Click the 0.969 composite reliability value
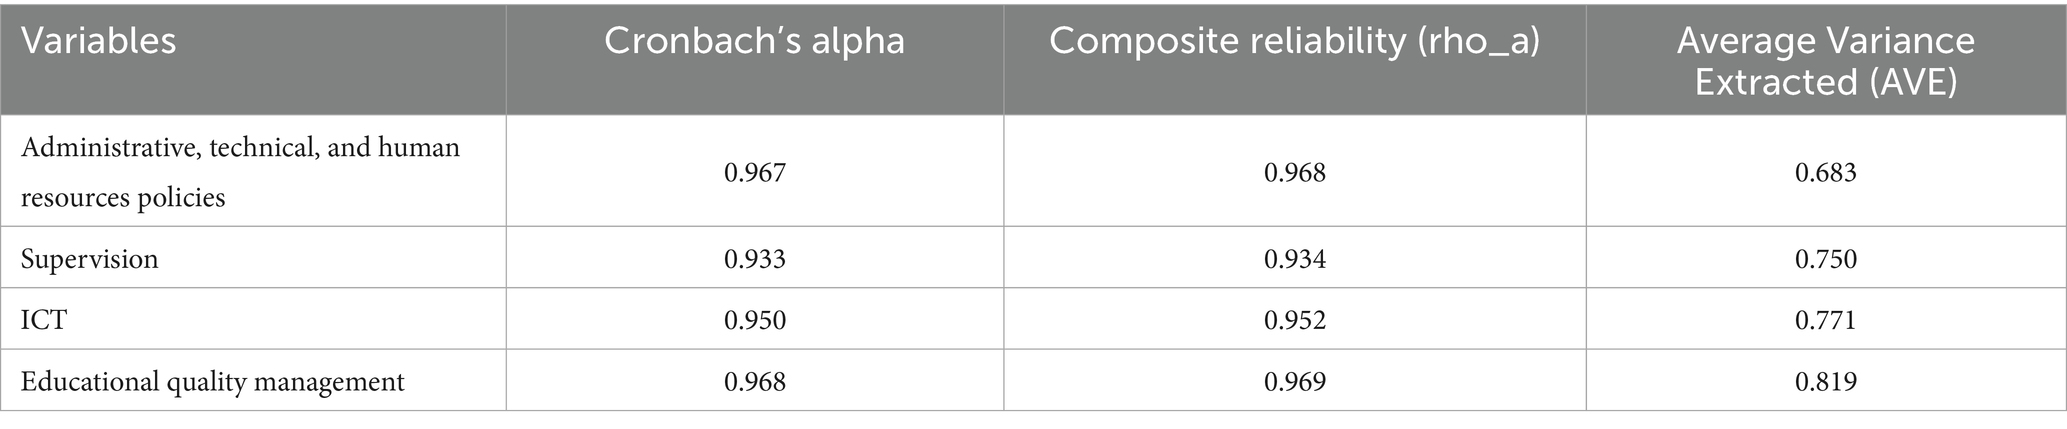The image size is (2067, 429). pyautogui.click(x=1294, y=381)
